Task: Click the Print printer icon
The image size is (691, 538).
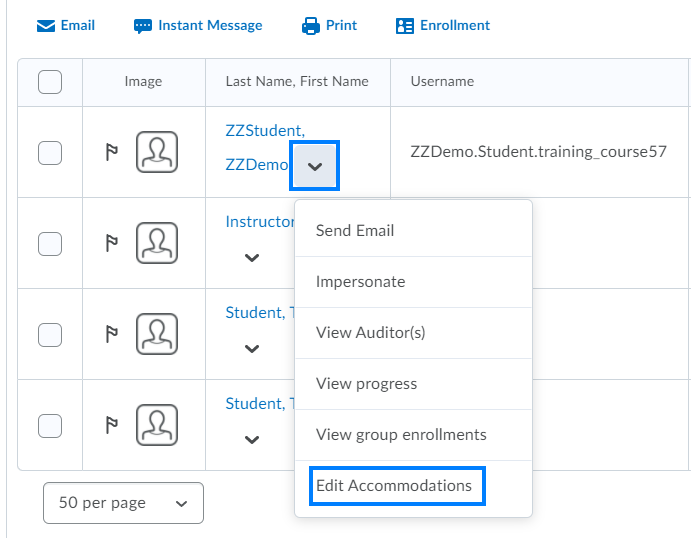Action: (311, 26)
